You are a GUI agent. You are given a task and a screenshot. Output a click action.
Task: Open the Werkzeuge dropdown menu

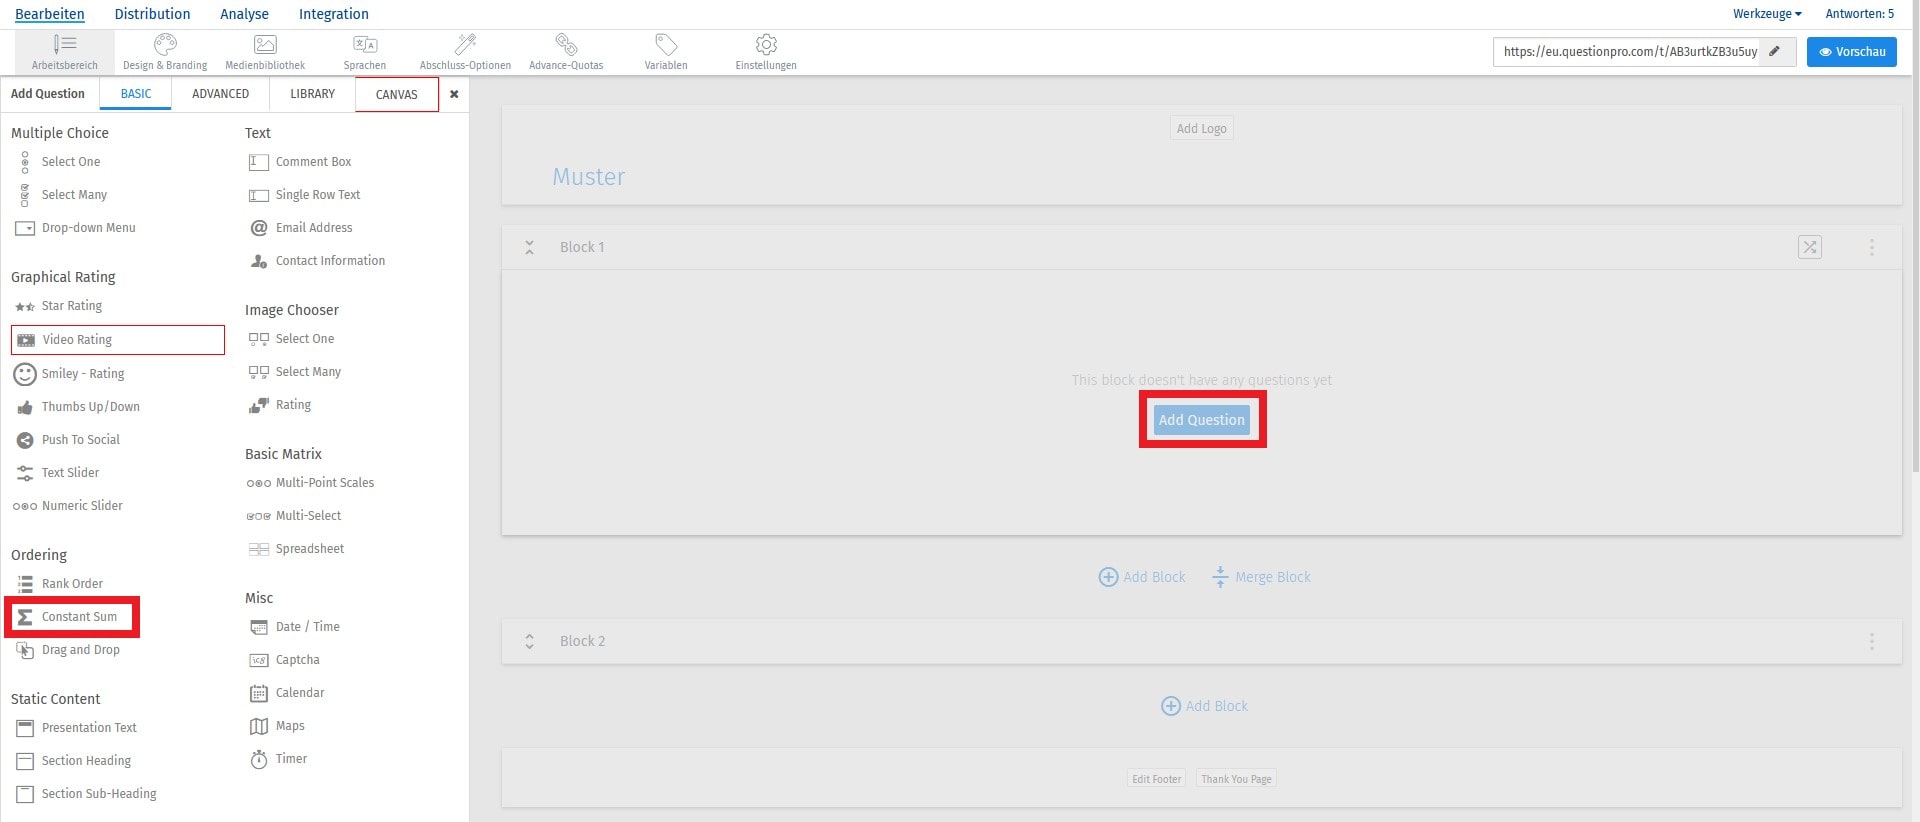pyautogui.click(x=1767, y=14)
